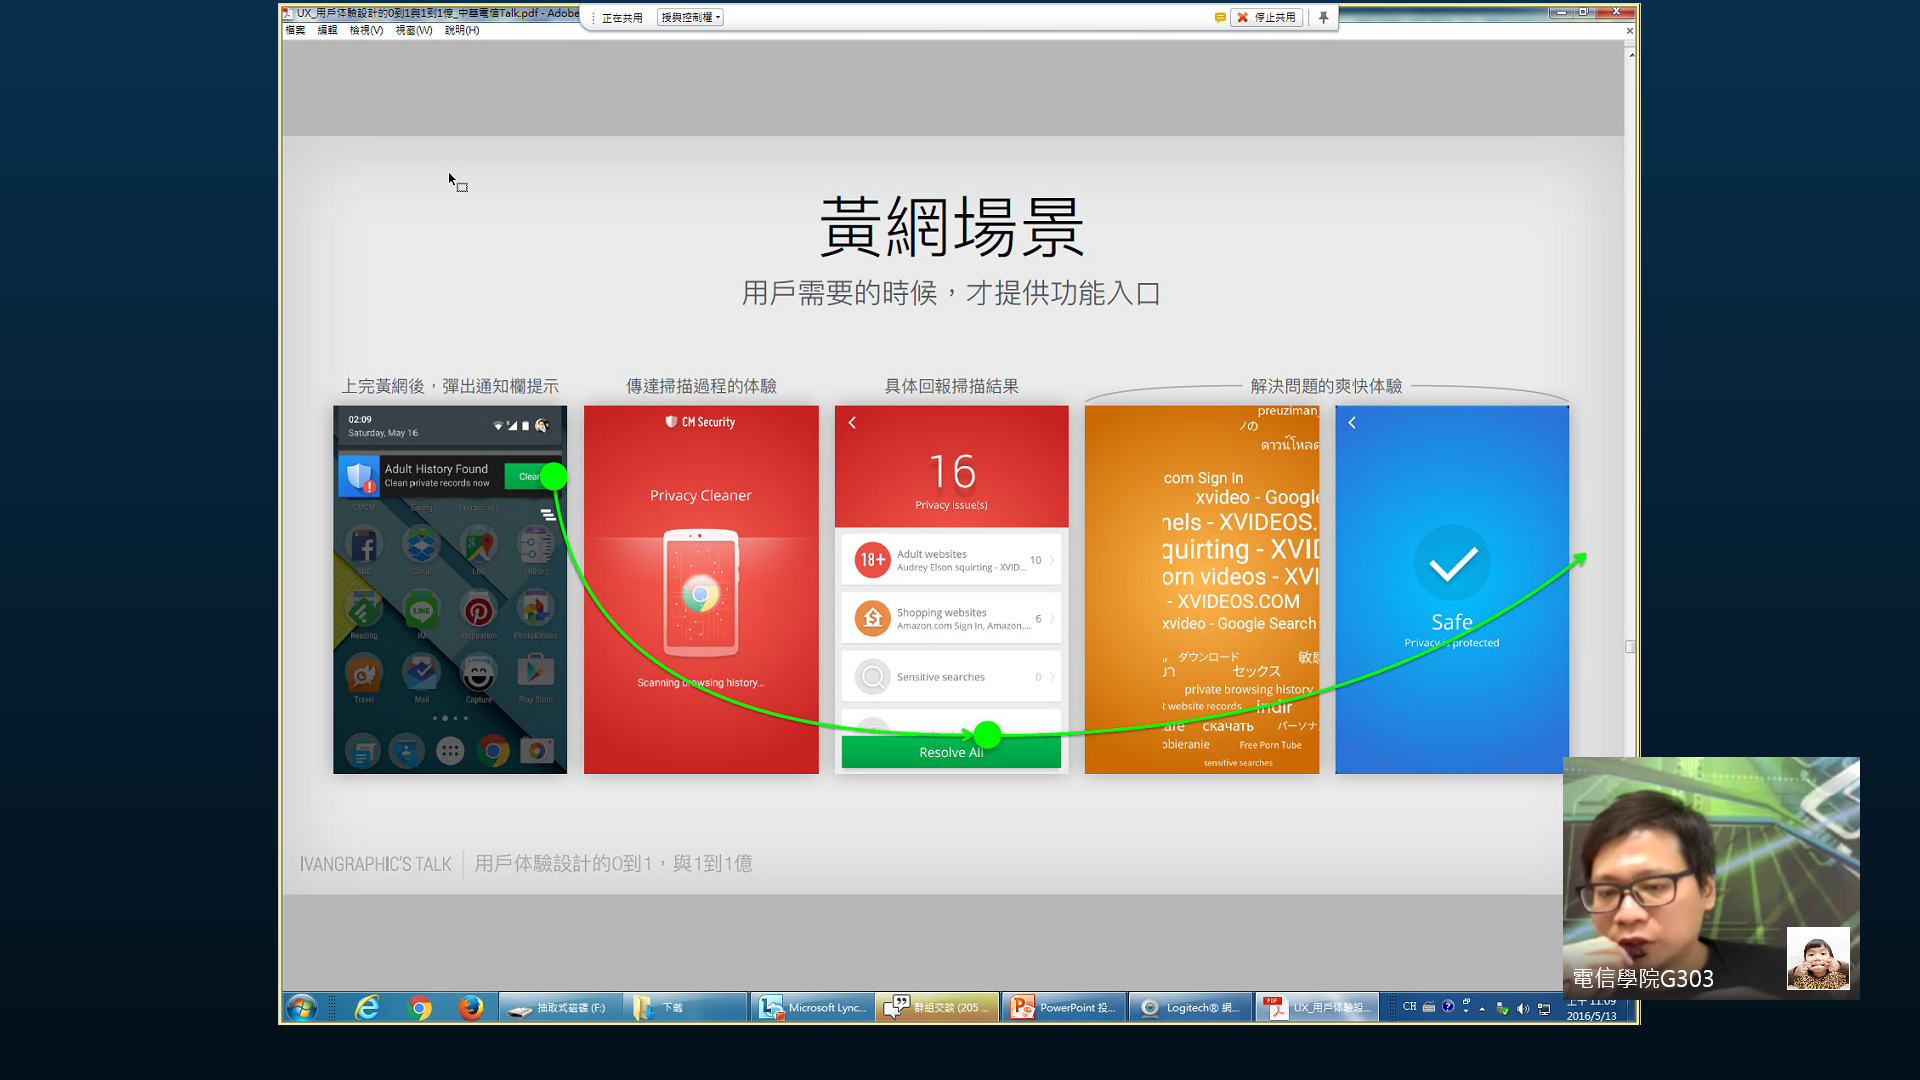Click the Logitech webcam taskbar item
The image size is (1920, 1080).
click(x=1190, y=1007)
